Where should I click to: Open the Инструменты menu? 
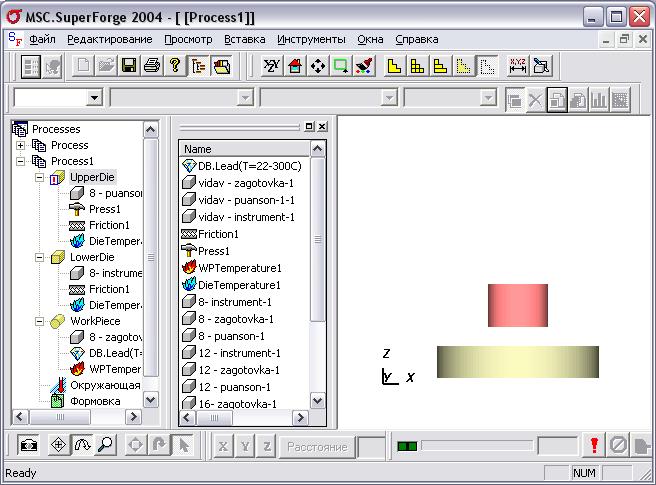(311, 39)
